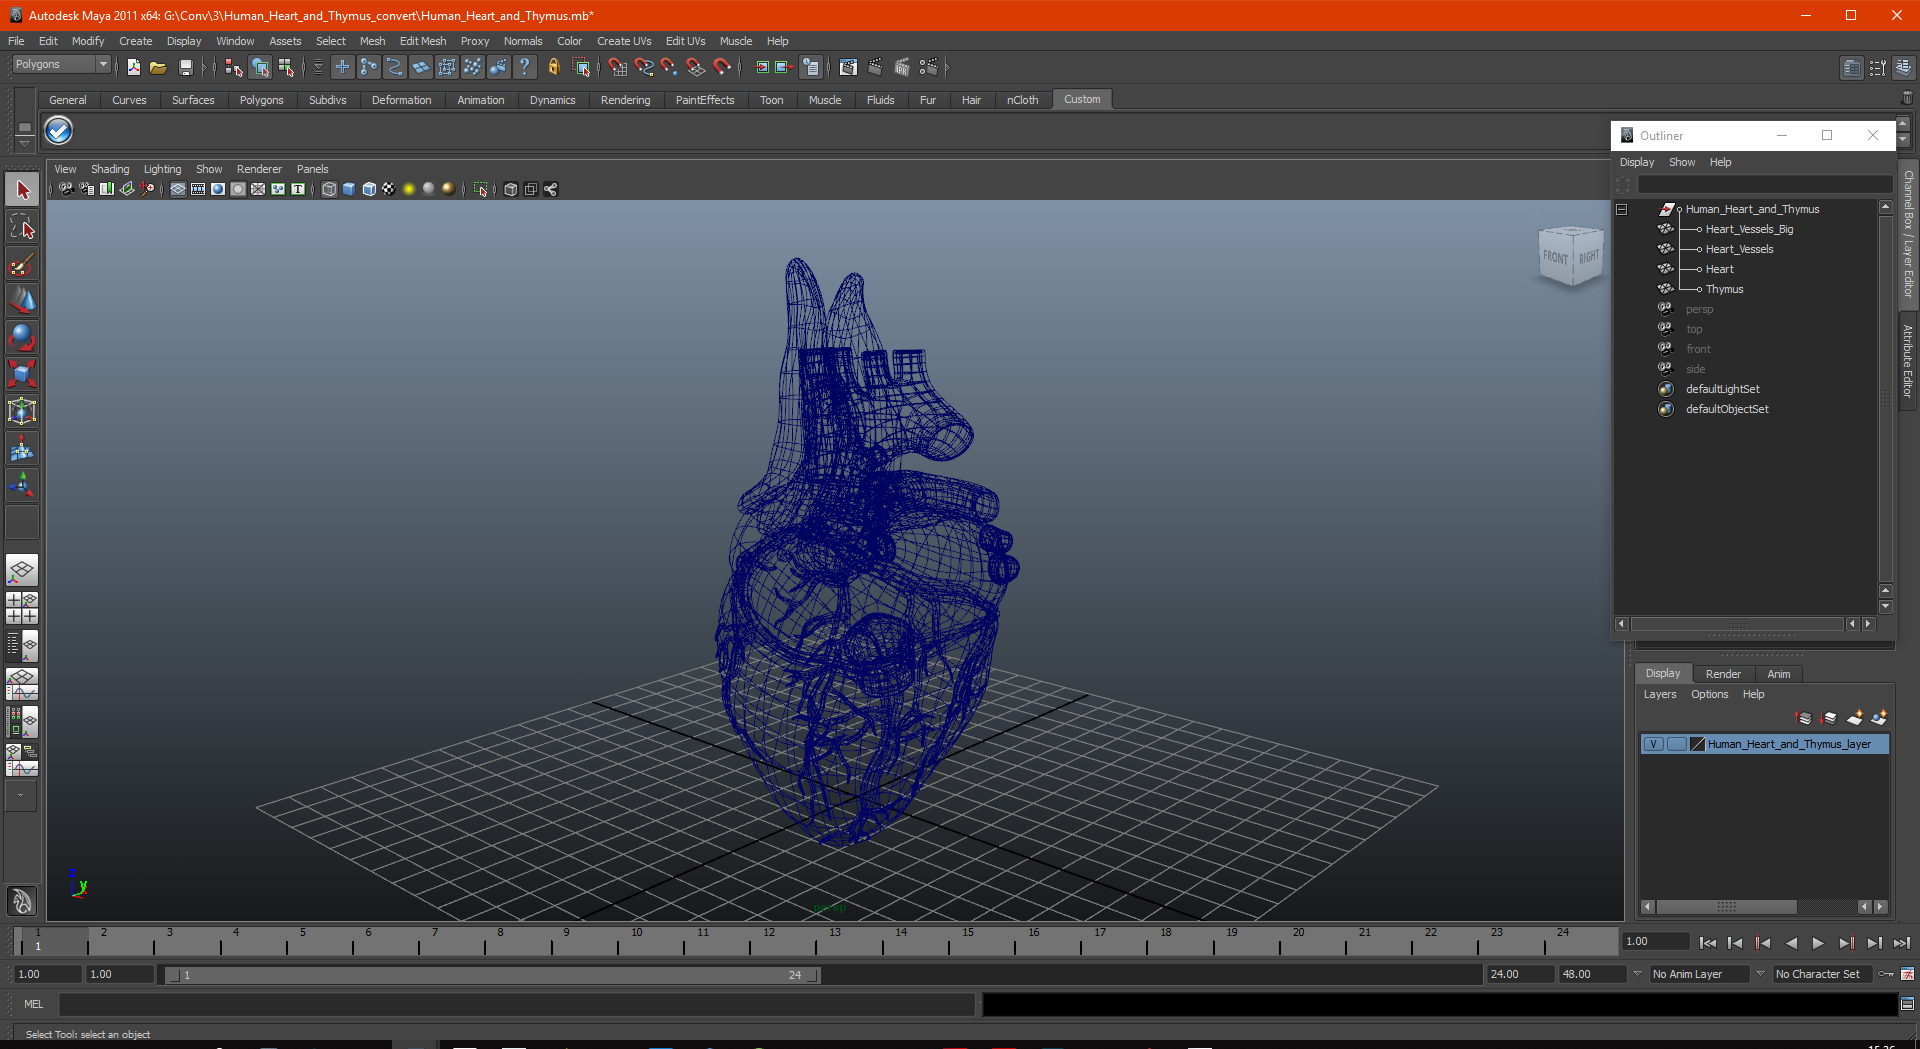Activate the Rotate tool sphere icon
The width and height of the screenshot is (1920, 1049).
tap(22, 337)
